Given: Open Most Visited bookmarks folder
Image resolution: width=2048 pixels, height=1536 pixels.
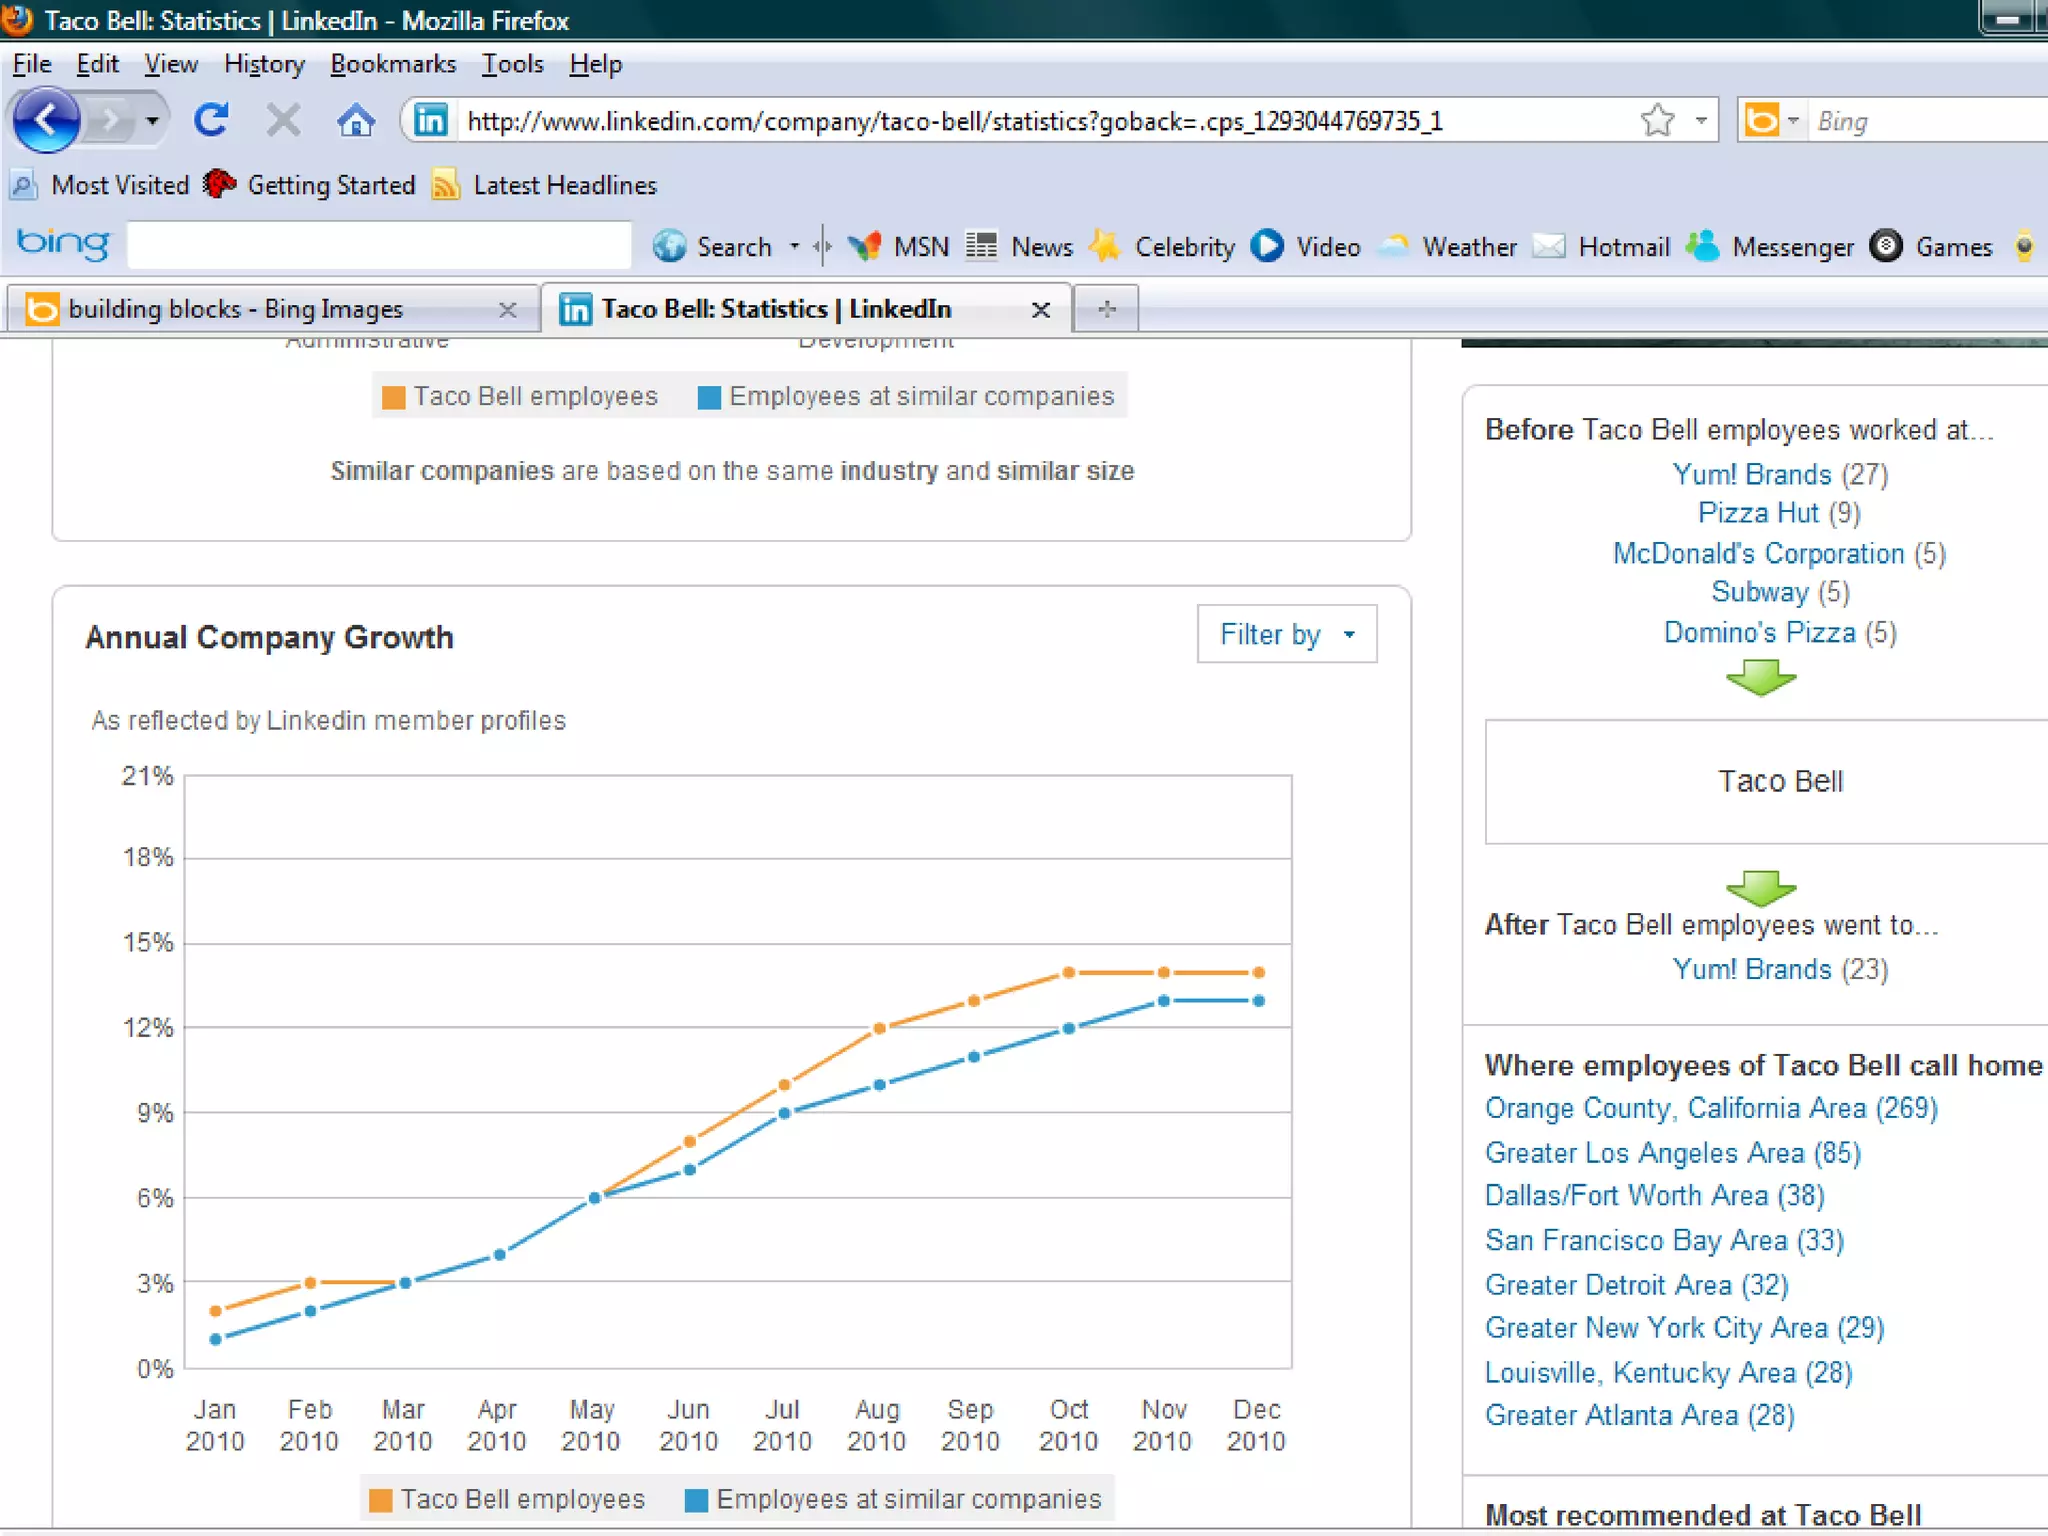Looking at the screenshot, I should [x=100, y=185].
